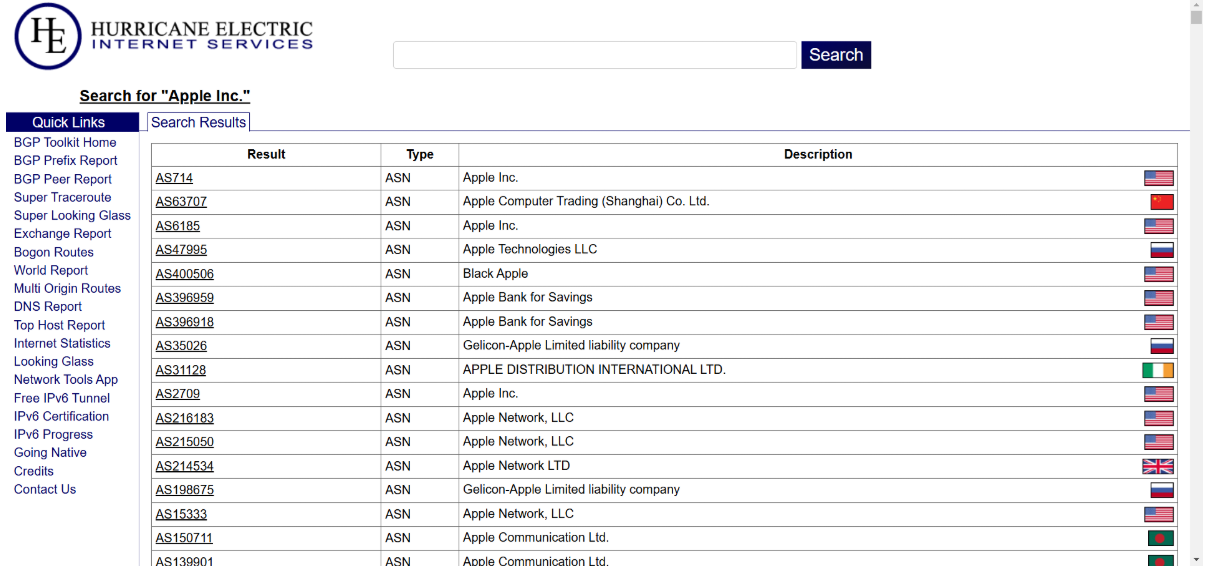Click US flag in AS215050 row
The height and width of the screenshot is (578, 1207).
(1159, 442)
